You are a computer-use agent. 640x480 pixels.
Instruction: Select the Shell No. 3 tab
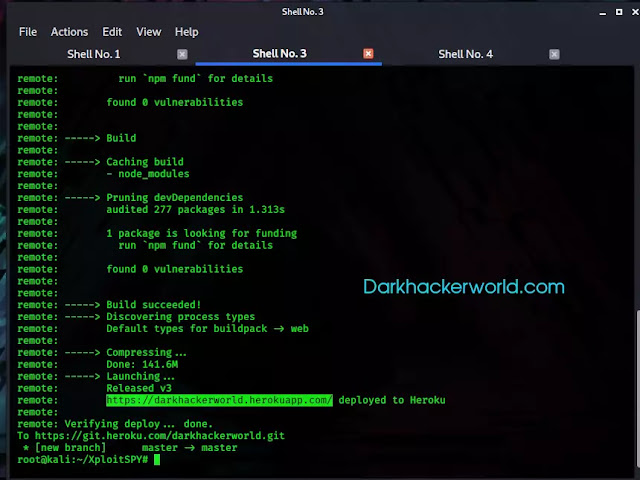pyautogui.click(x=280, y=53)
